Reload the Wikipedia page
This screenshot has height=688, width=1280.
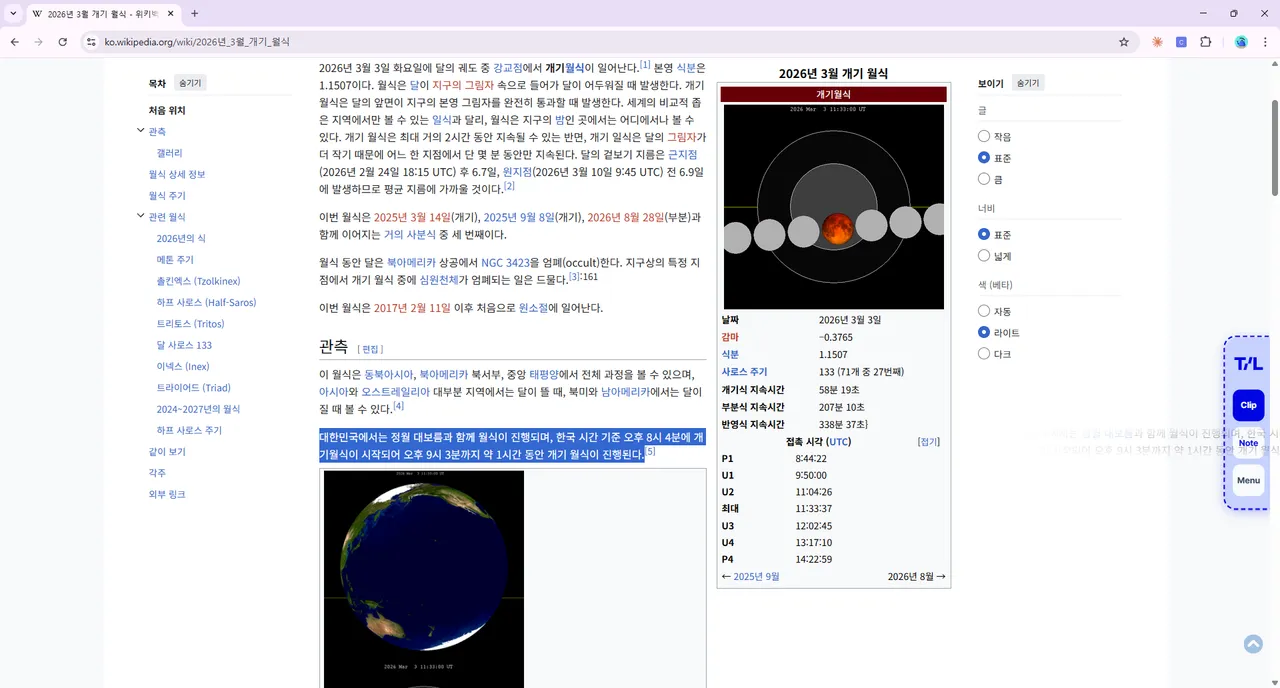[63, 42]
